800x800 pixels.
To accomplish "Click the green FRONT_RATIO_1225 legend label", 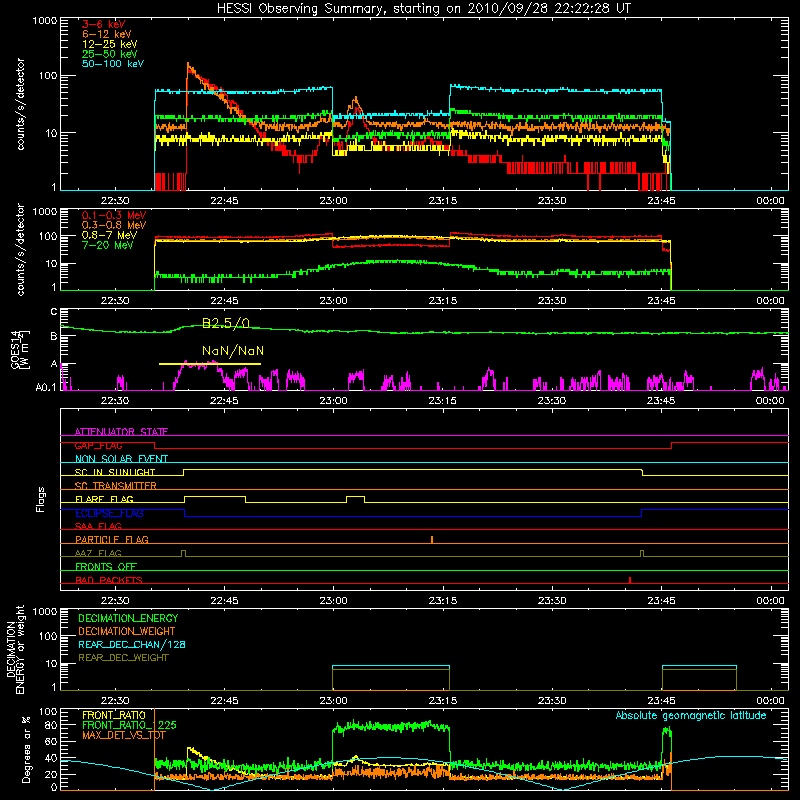I will pos(129,725).
